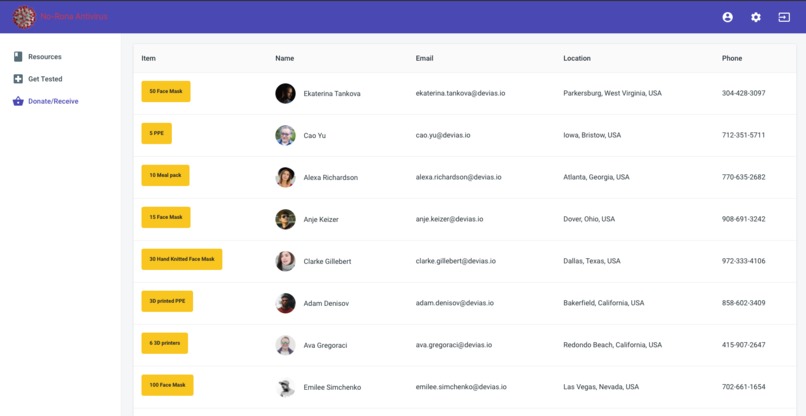Click email ava.gregoraci@devias.io
806x416 pixels.
point(454,345)
